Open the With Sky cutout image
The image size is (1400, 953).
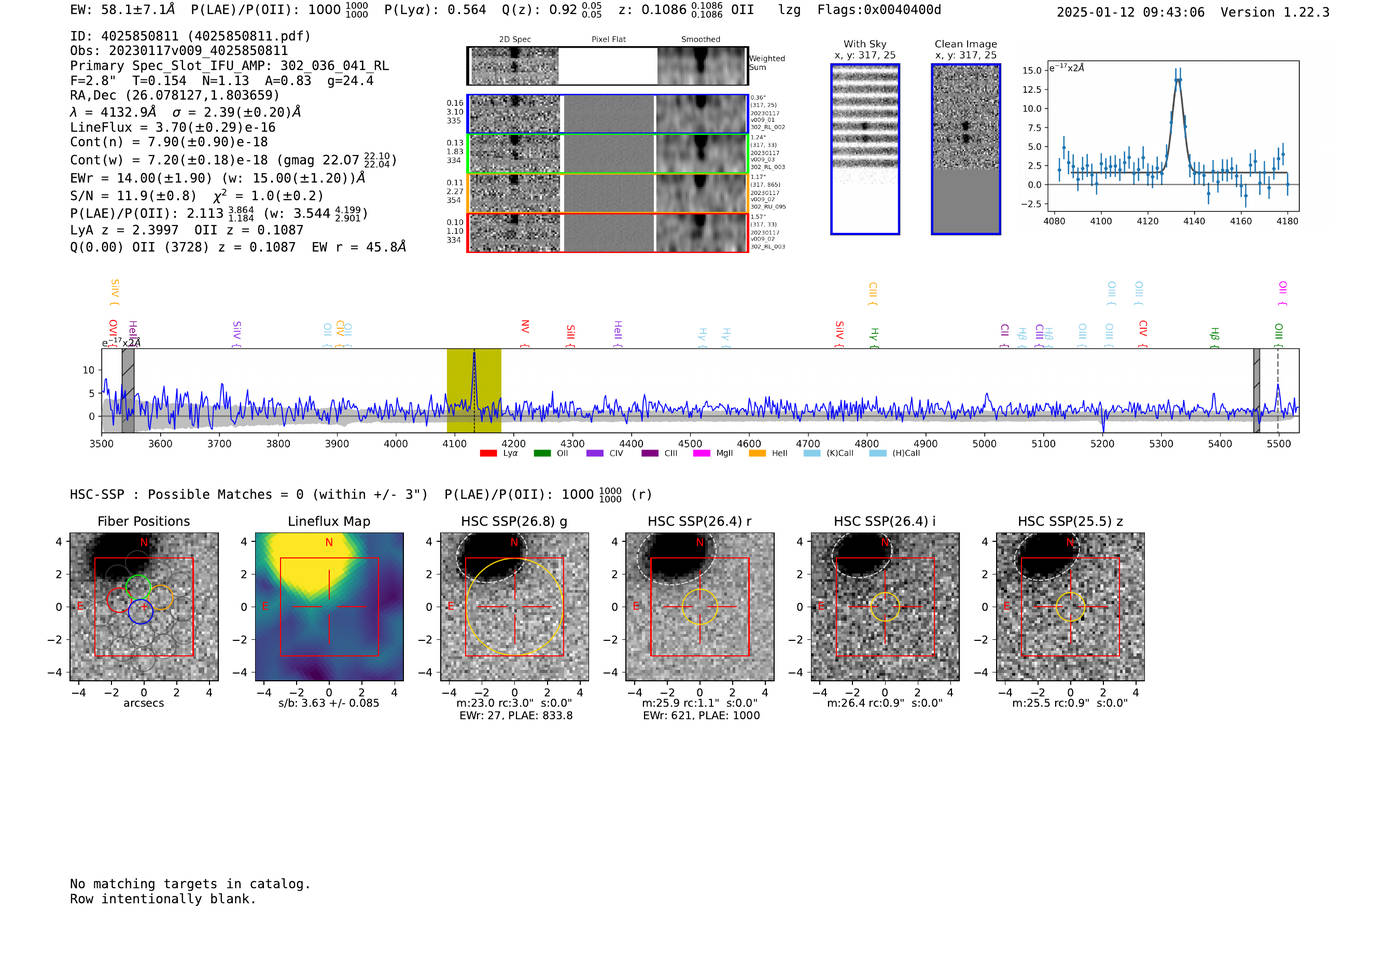click(865, 149)
